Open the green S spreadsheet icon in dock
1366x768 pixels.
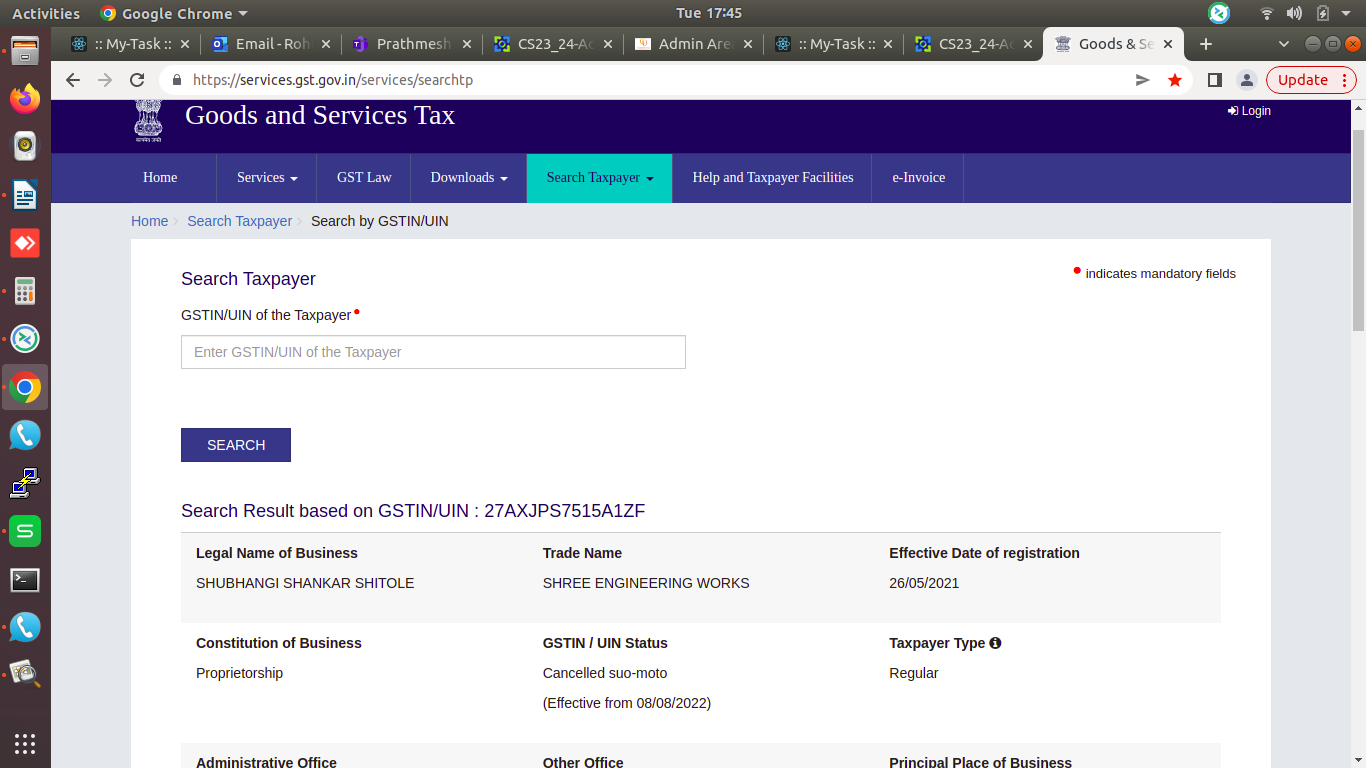(x=25, y=531)
